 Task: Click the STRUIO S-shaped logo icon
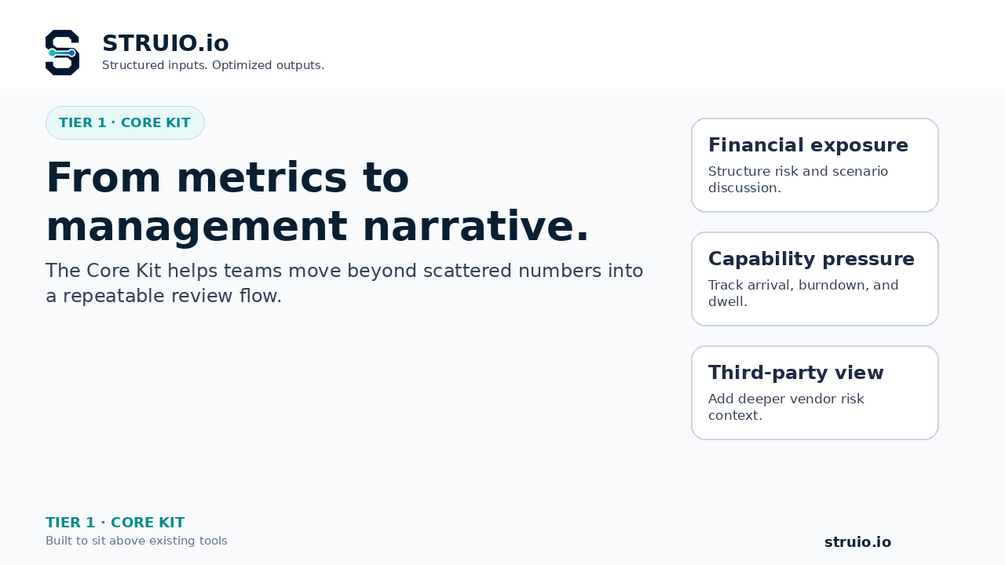click(62, 53)
